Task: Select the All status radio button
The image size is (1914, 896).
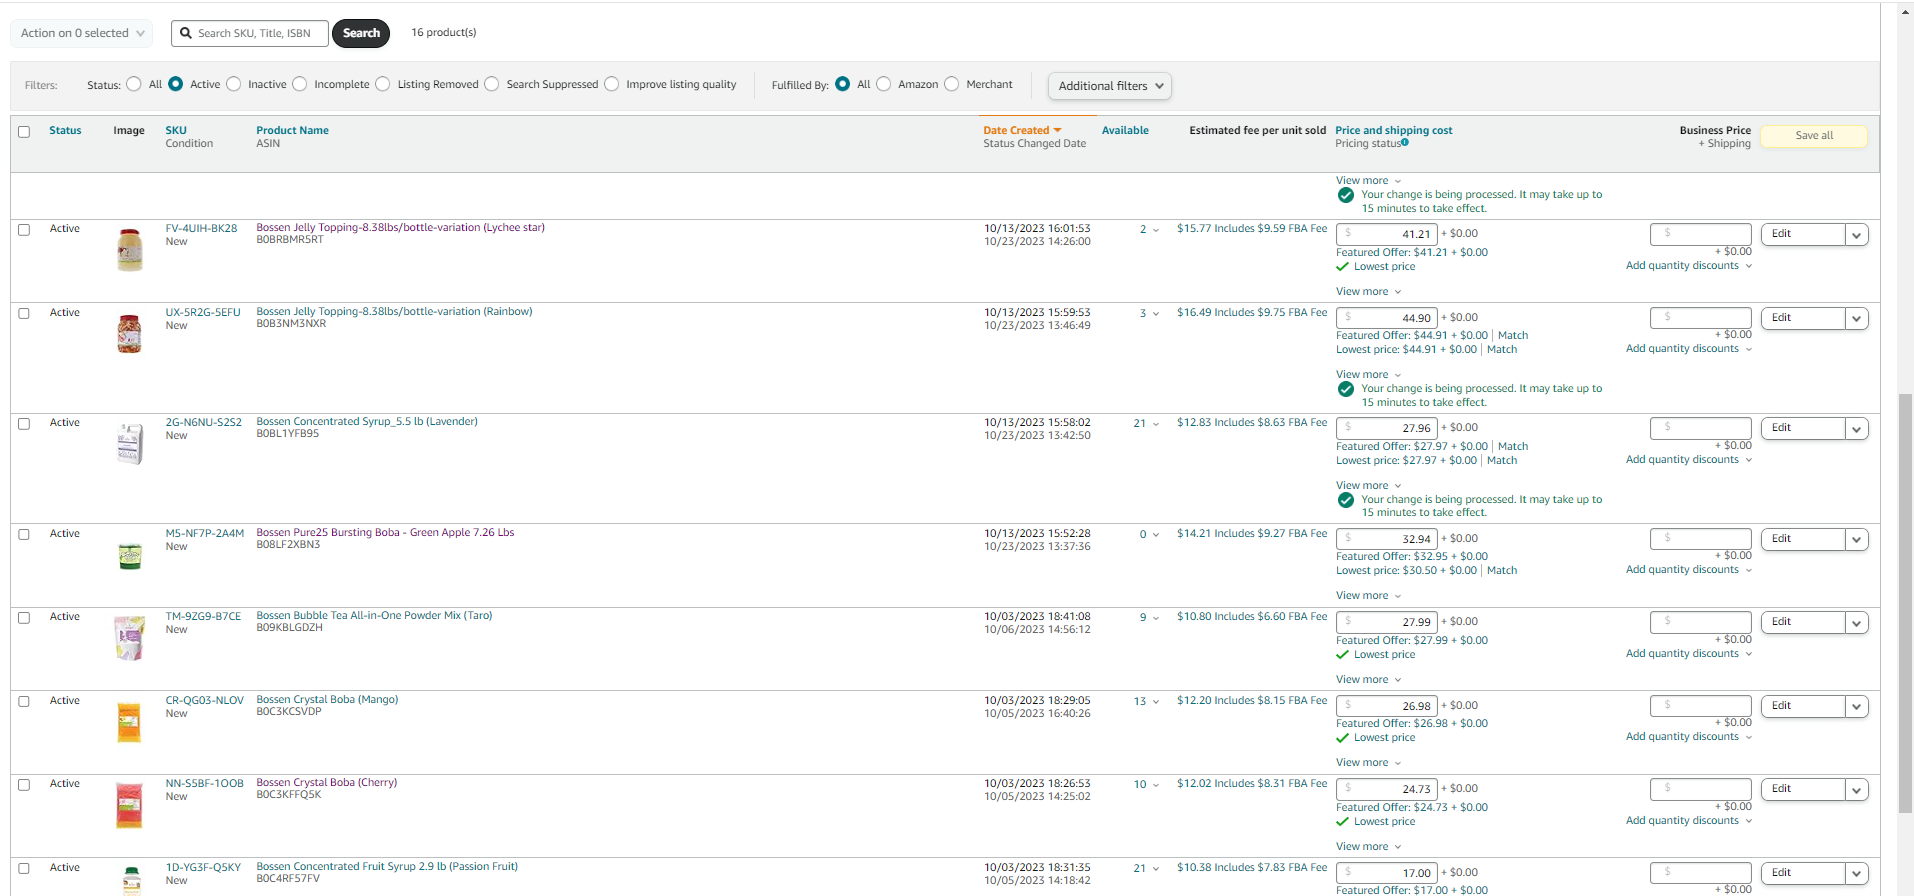Action: tap(134, 84)
